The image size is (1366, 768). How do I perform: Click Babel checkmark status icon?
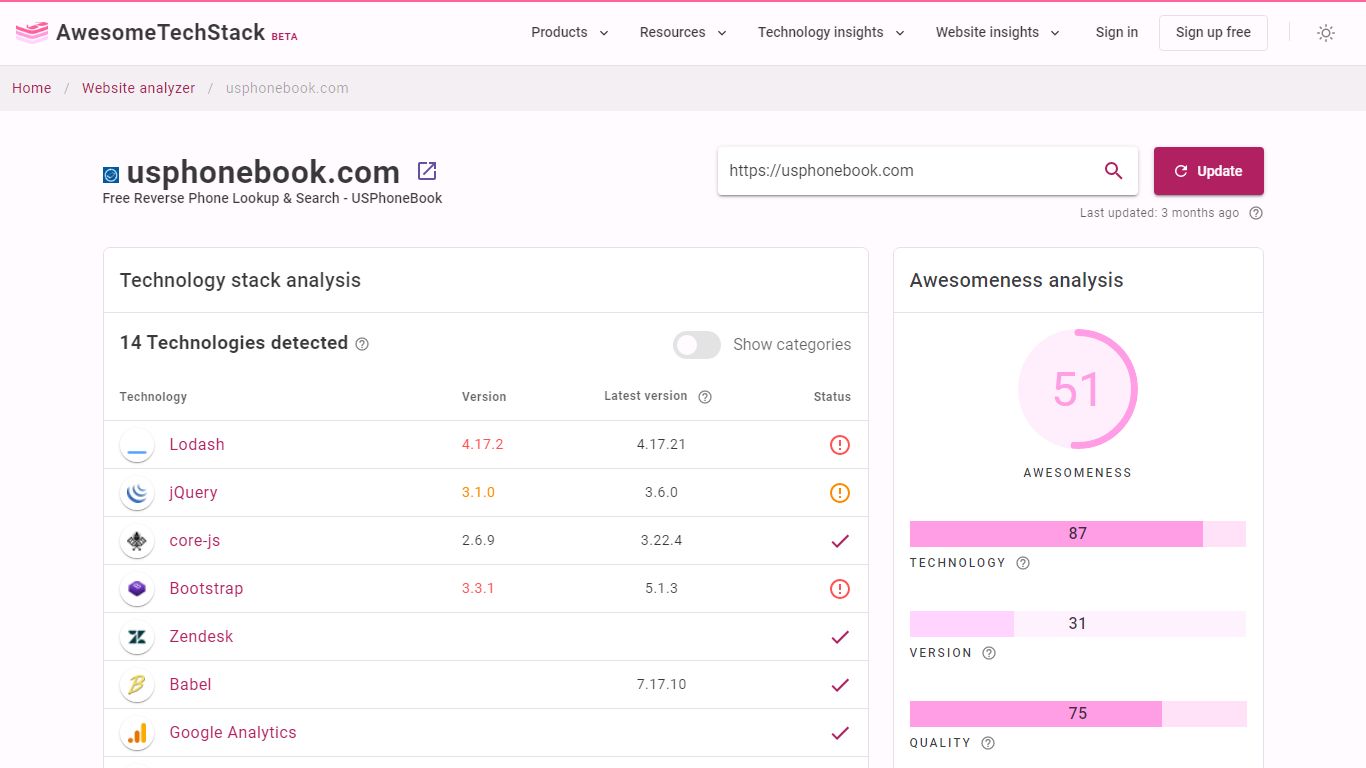click(x=840, y=685)
